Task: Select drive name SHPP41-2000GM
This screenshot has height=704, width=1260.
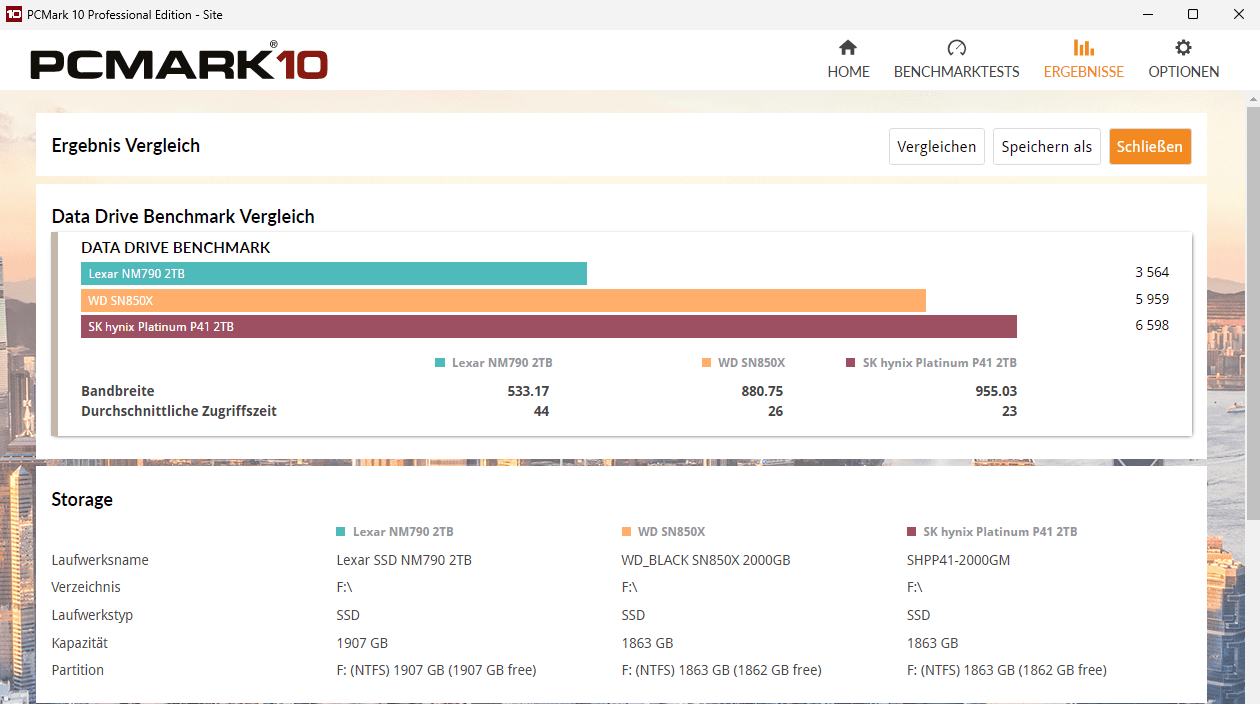Action: click(959, 560)
